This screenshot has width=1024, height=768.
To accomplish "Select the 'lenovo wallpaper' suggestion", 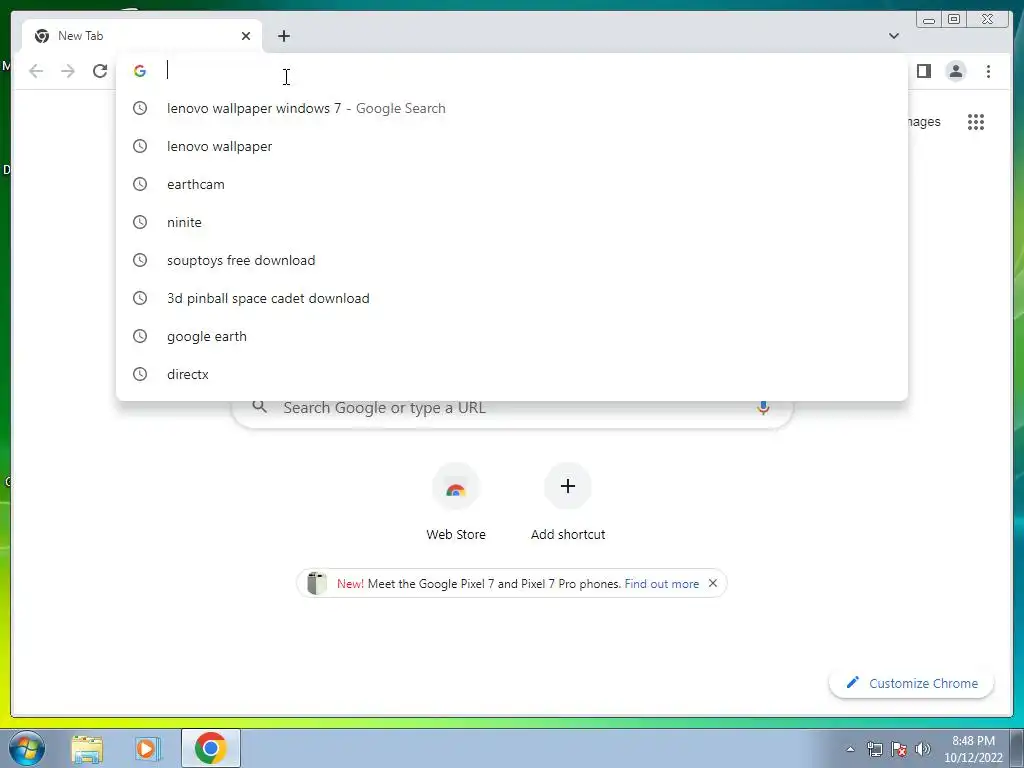I will (x=512, y=146).
